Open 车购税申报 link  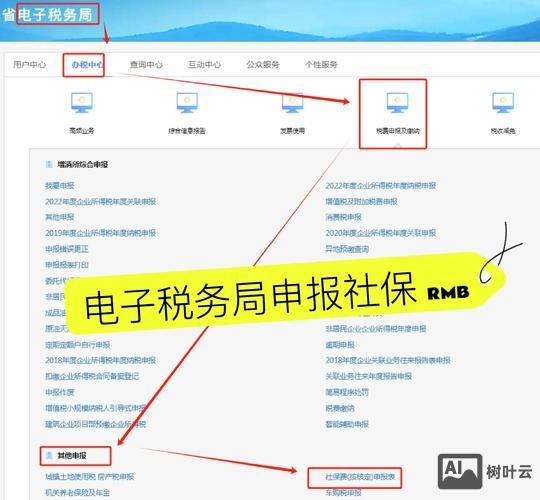pyautogui.click(x=343, y=493)
